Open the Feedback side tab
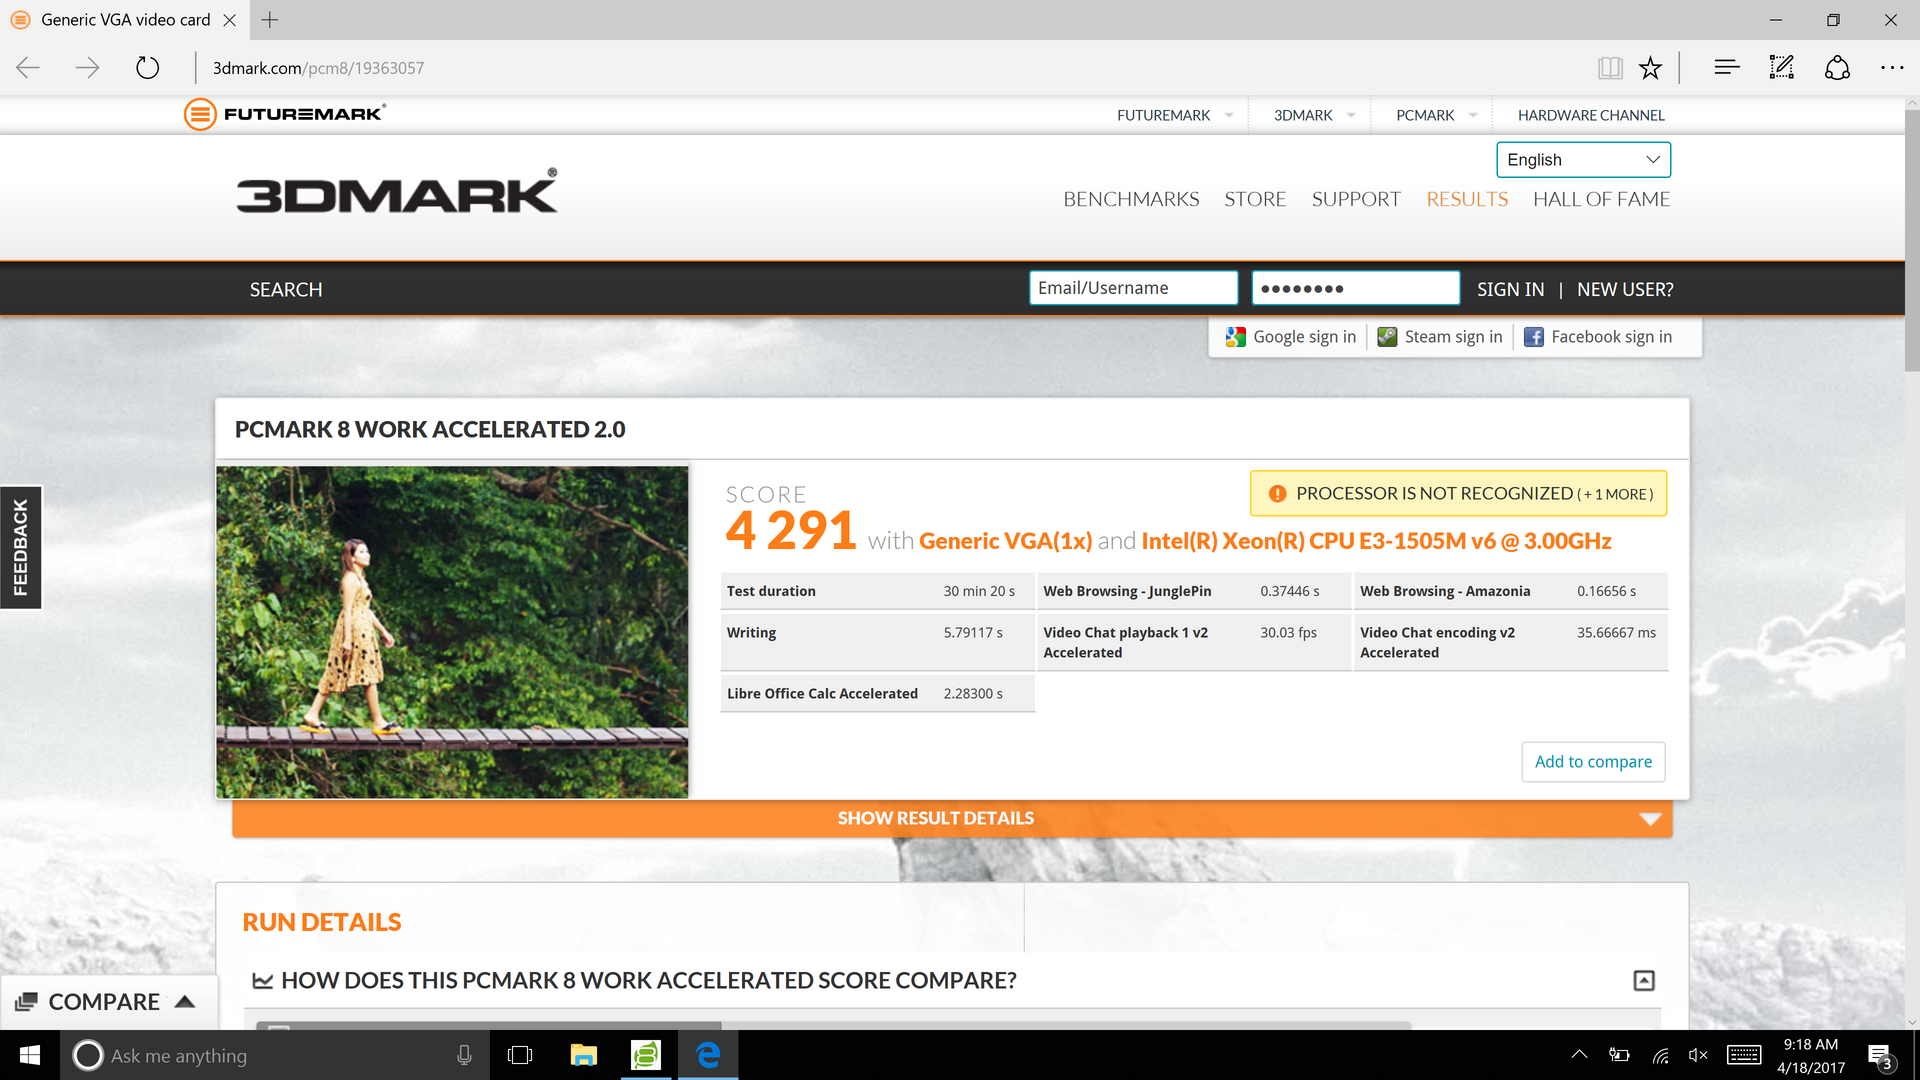 coord(21,547)
